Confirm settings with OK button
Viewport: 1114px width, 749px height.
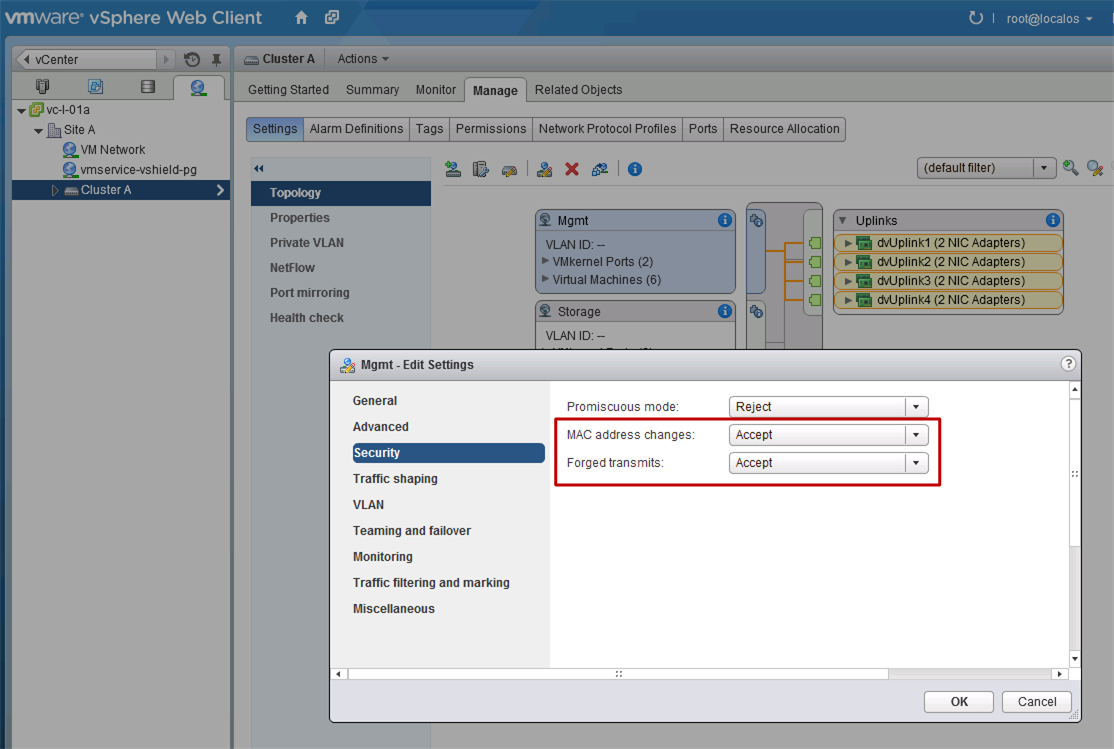tap(959, 701)
